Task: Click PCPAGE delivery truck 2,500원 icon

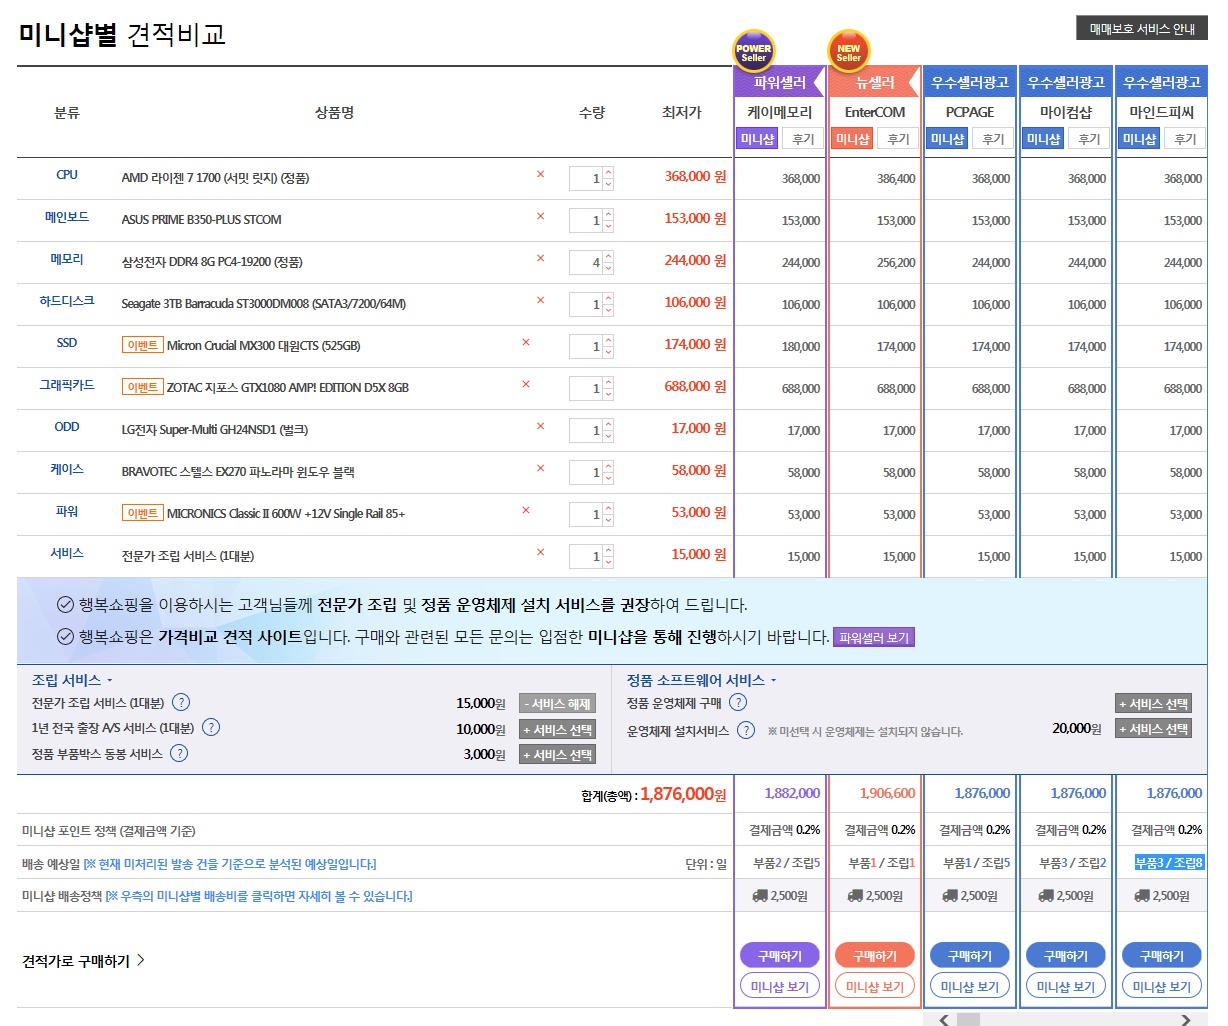Action: click(x=949, y=896)
